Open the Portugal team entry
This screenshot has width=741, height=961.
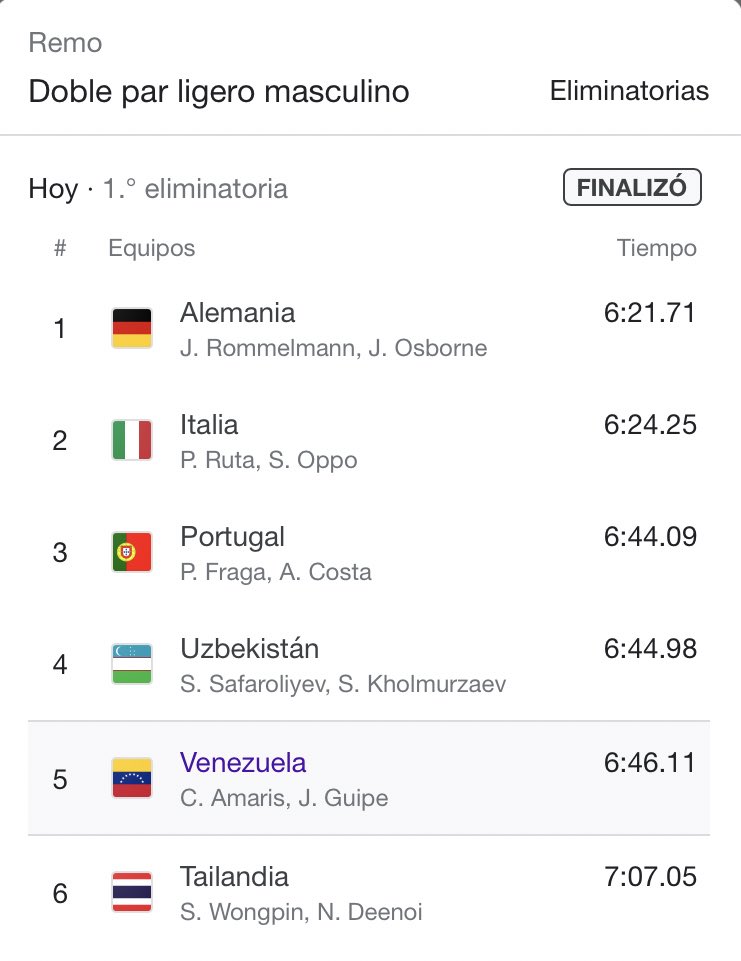click(232, 537)
